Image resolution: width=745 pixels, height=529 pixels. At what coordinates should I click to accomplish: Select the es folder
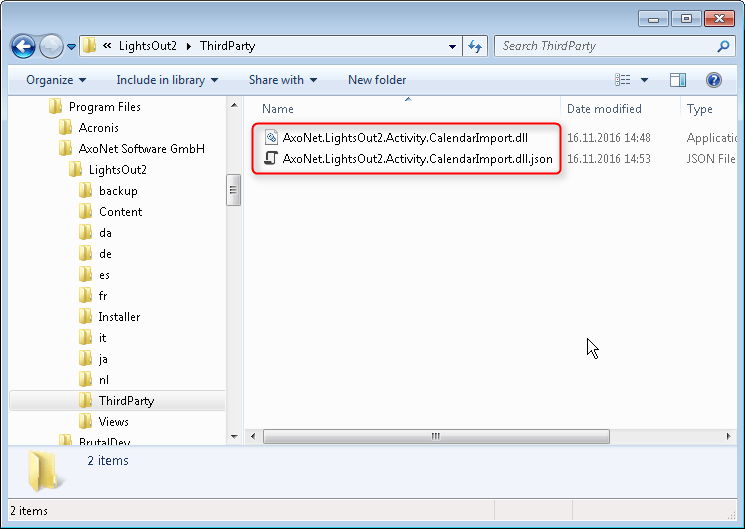(104, 275)
